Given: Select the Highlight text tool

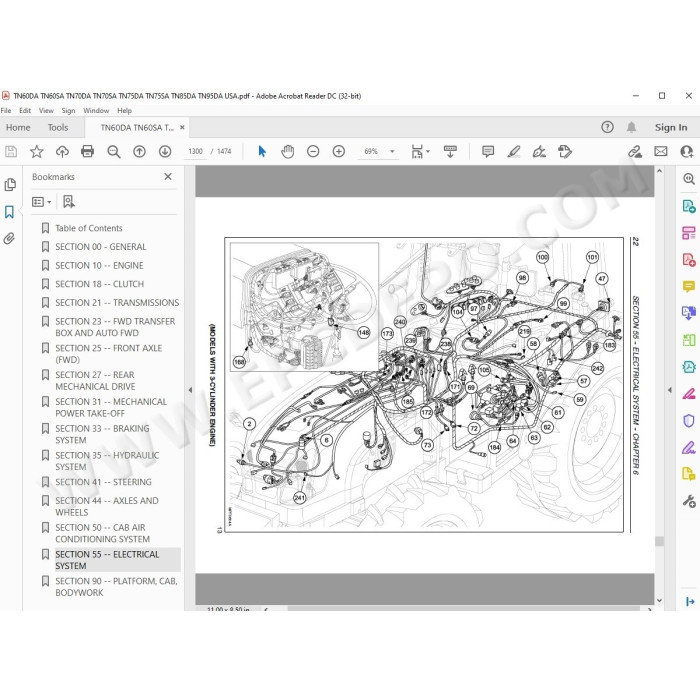Looking at the screenshot, I should point(514,151).
